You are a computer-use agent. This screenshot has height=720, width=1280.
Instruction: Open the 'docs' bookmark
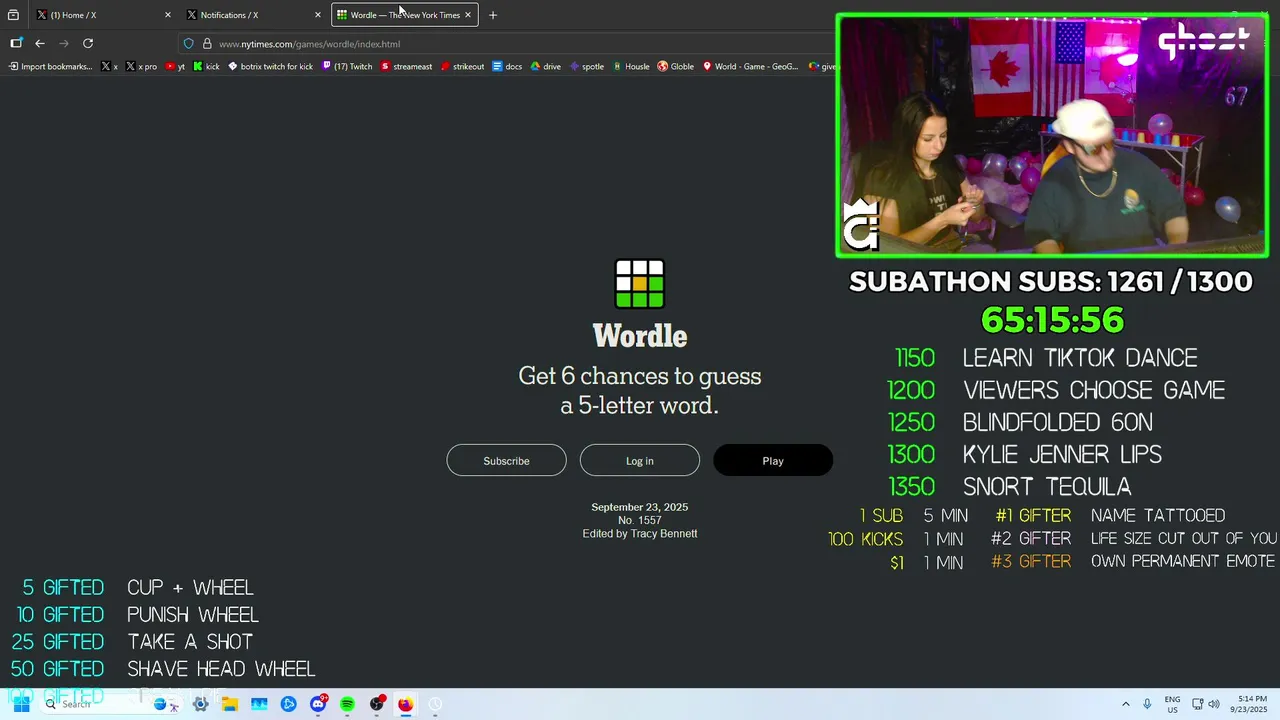click(507, 67)
